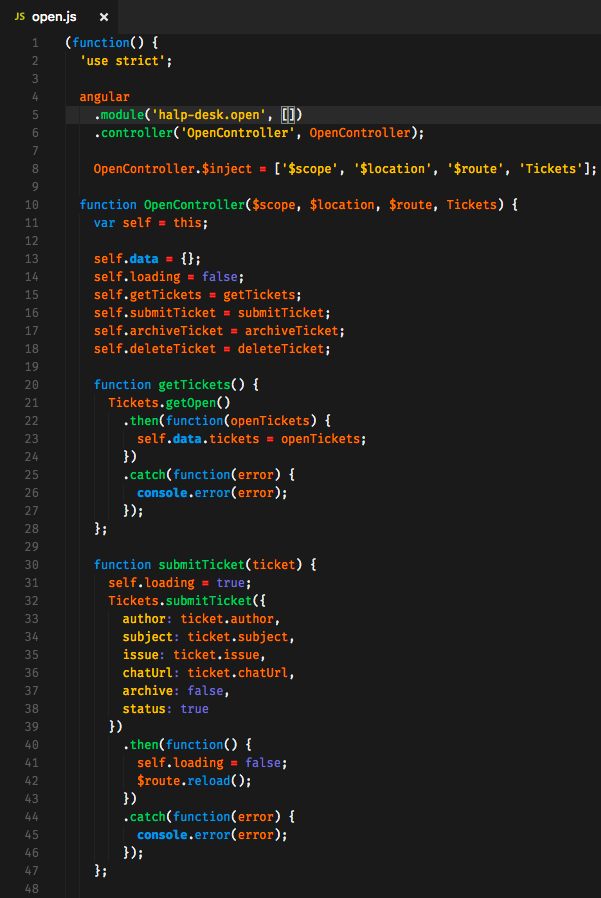Click self.loading = false on line 41
601x898 pixels.
pos(212,763)
